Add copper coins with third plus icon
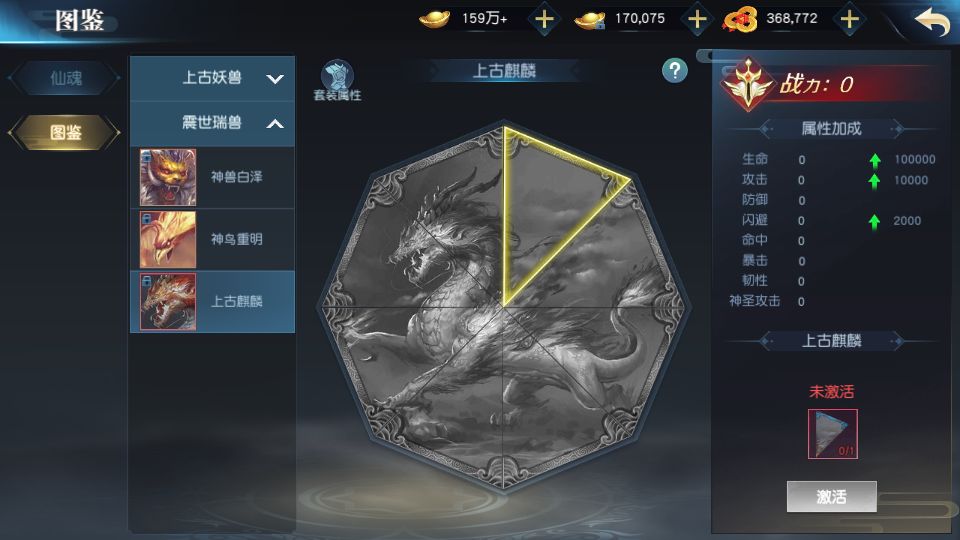Screen dimensions: 960x540 [849, 19]
